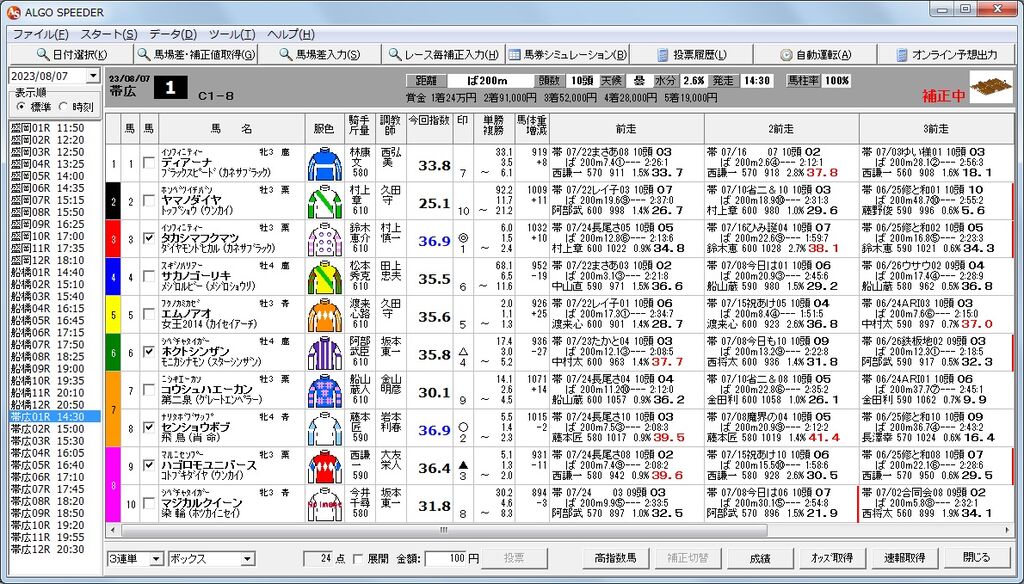Image resolution: width=1024 pixels, height=584 pixels.
Task: Select race 船橋01R 14:40 in the list
Action: point(55,272)
